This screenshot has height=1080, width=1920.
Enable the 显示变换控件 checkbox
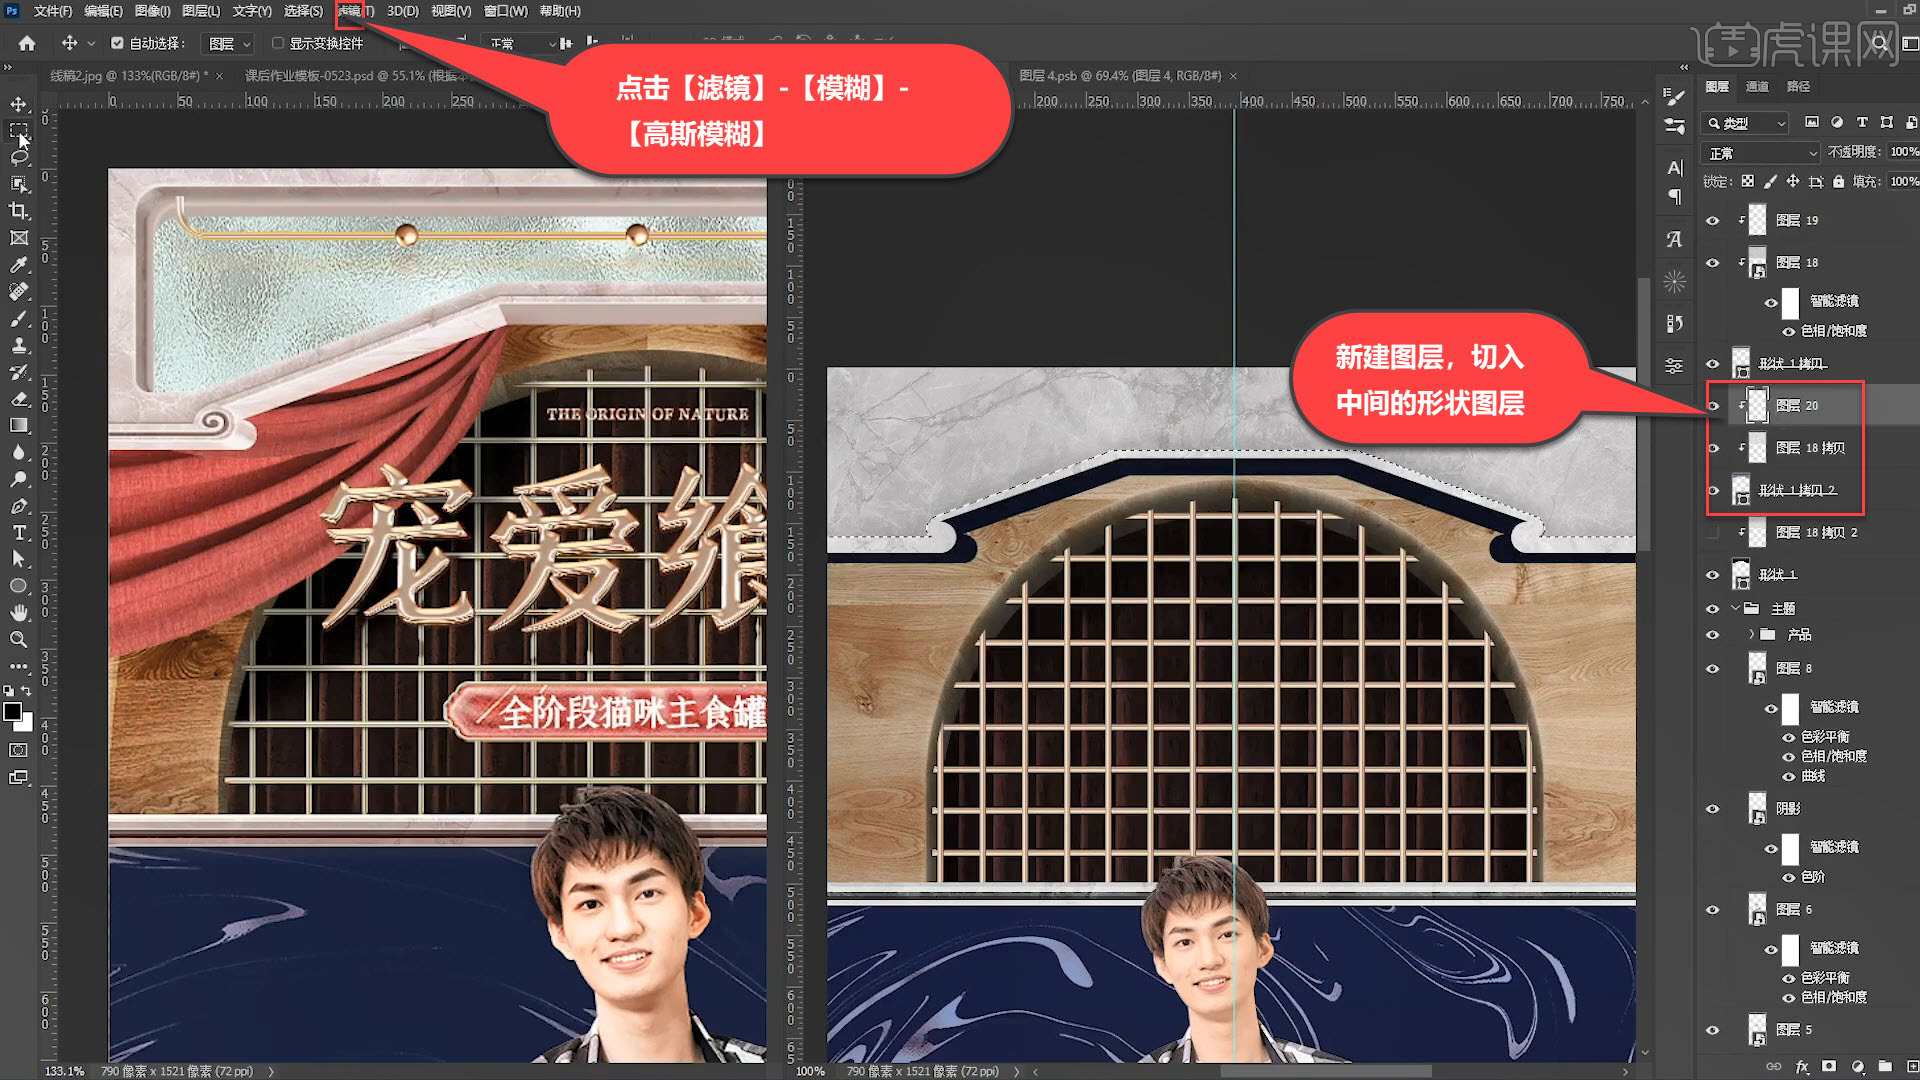pos(278,43)
